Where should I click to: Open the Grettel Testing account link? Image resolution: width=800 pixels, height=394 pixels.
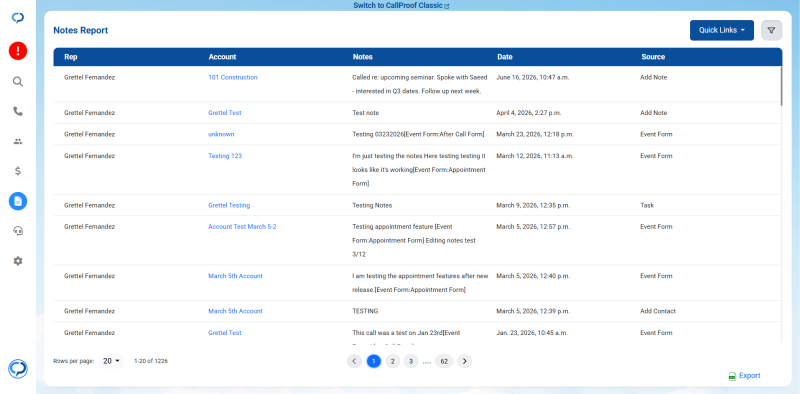229,205
